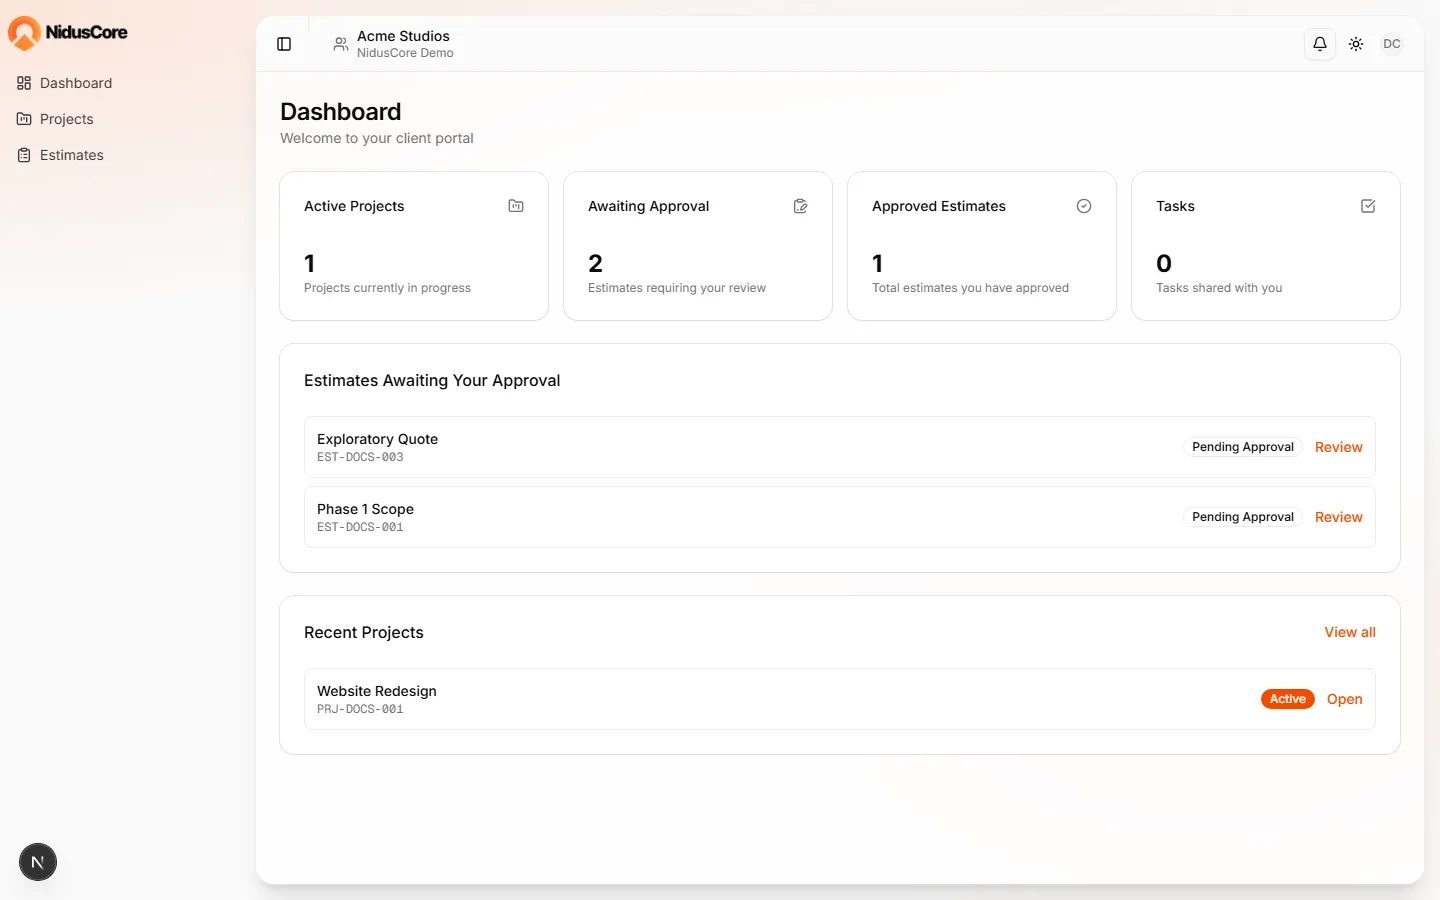Click the Active Projects folder icon
This screenshot has width=1440, height=900.
pos(516,206)
